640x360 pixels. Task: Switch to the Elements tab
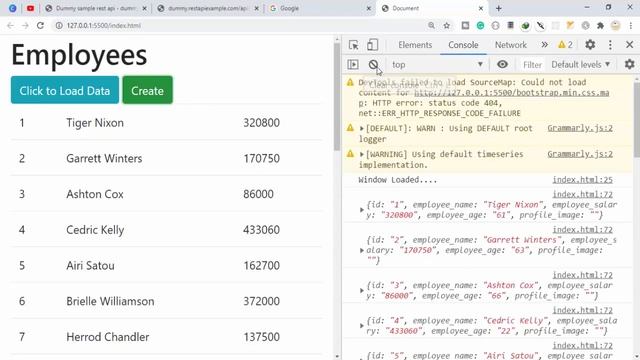tap(415, 45)
